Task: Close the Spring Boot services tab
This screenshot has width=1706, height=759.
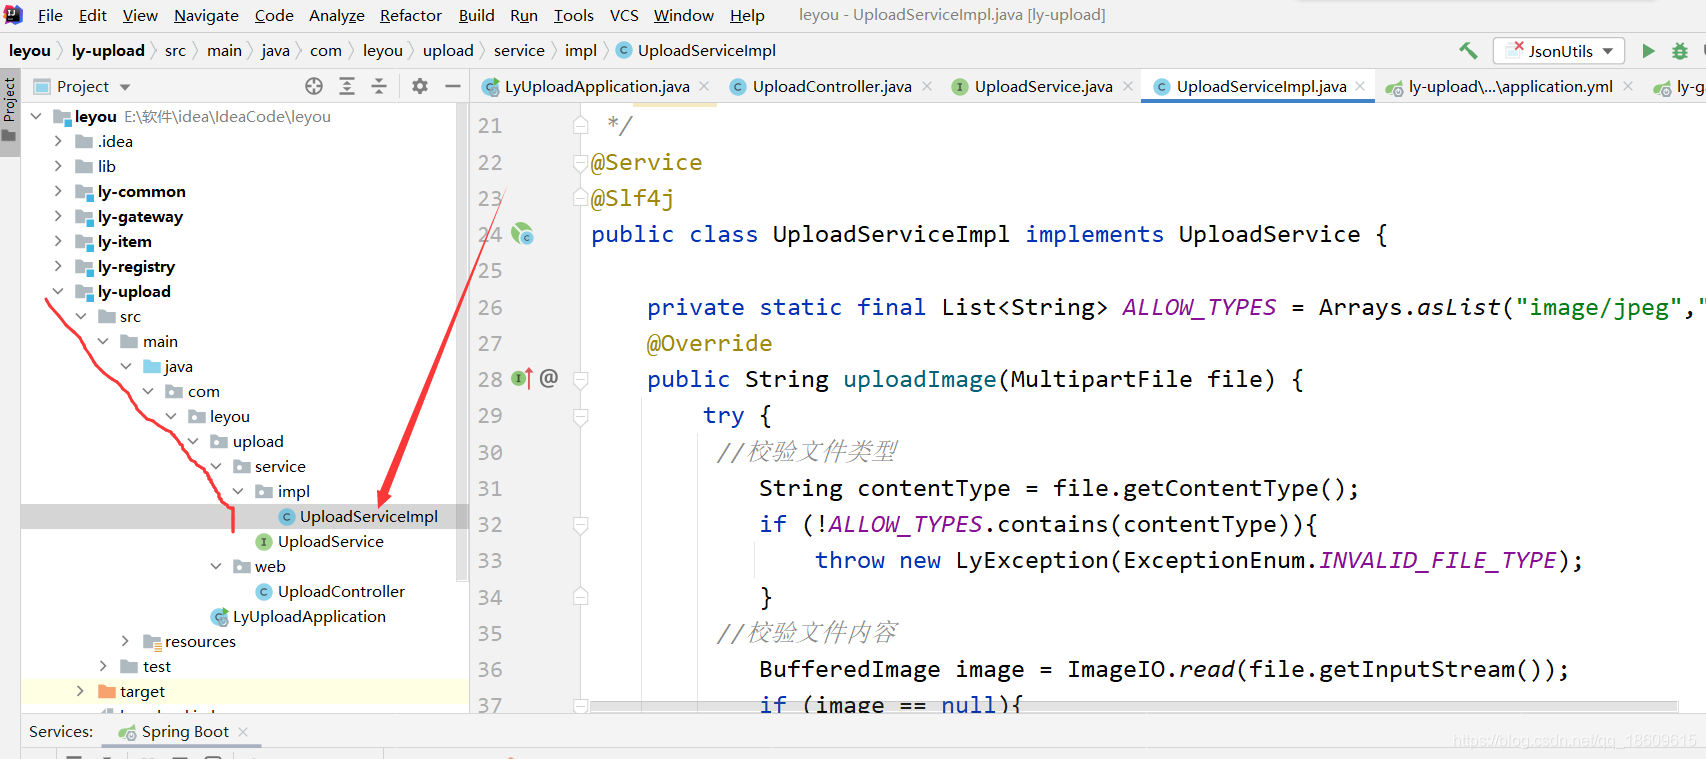Action: 243,732
